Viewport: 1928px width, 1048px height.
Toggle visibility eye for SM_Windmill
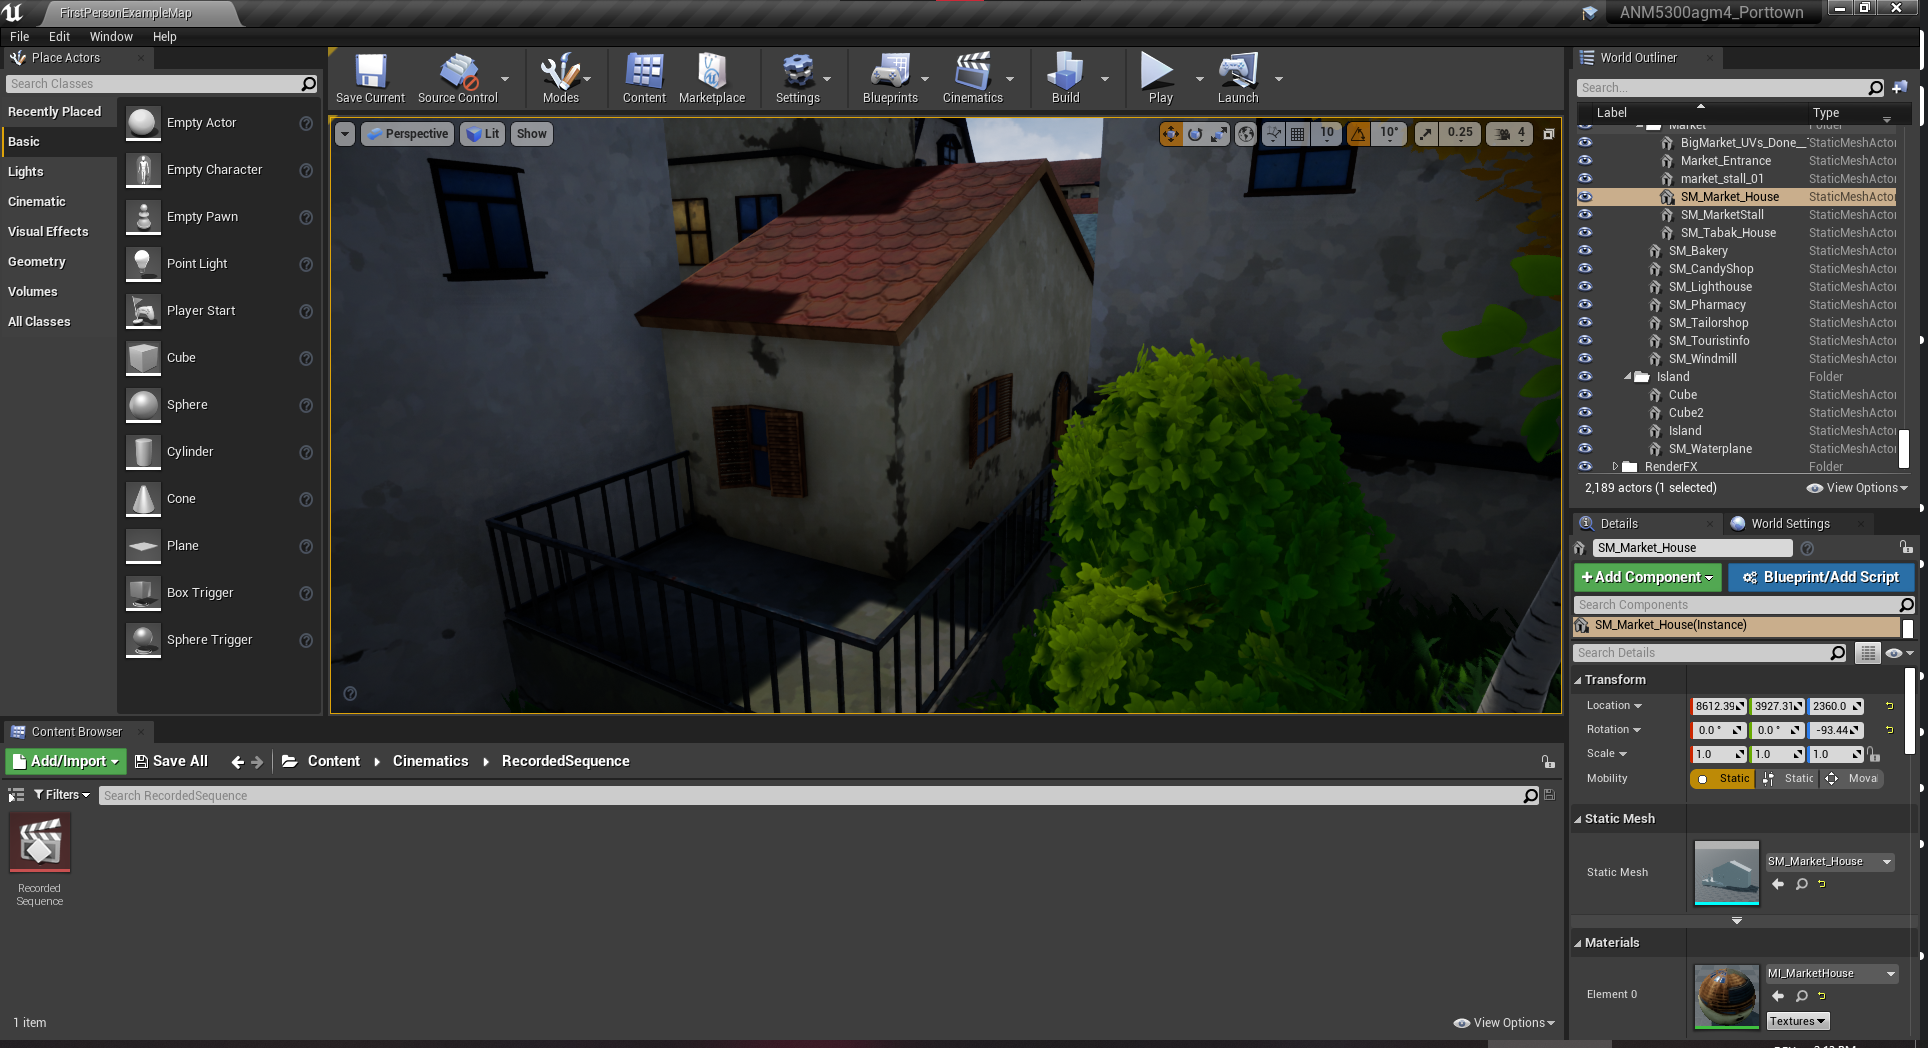pyautogui.click(x=1585, y=359)
